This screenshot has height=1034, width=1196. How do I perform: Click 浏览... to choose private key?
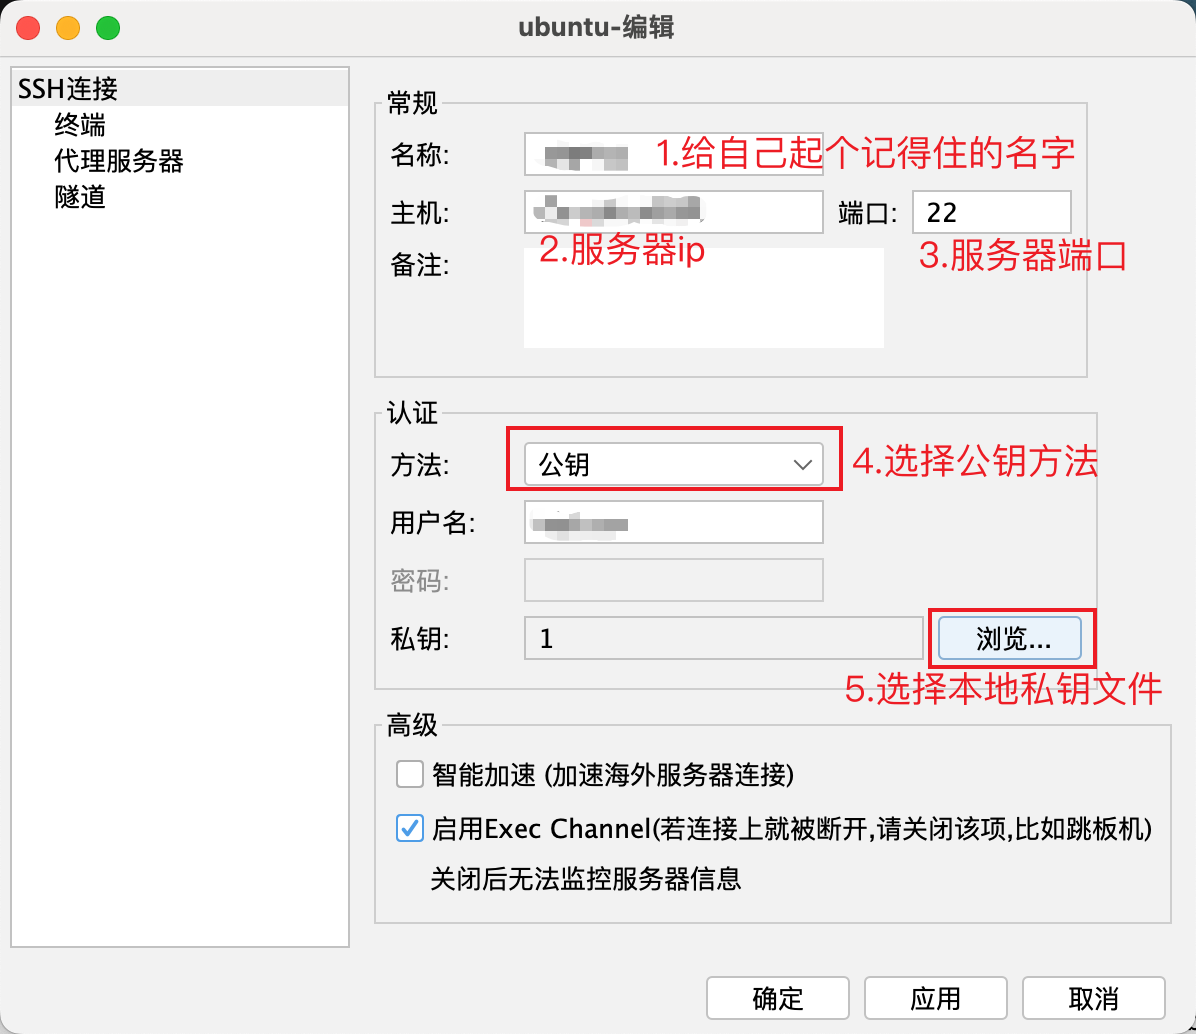(1010, 638)
